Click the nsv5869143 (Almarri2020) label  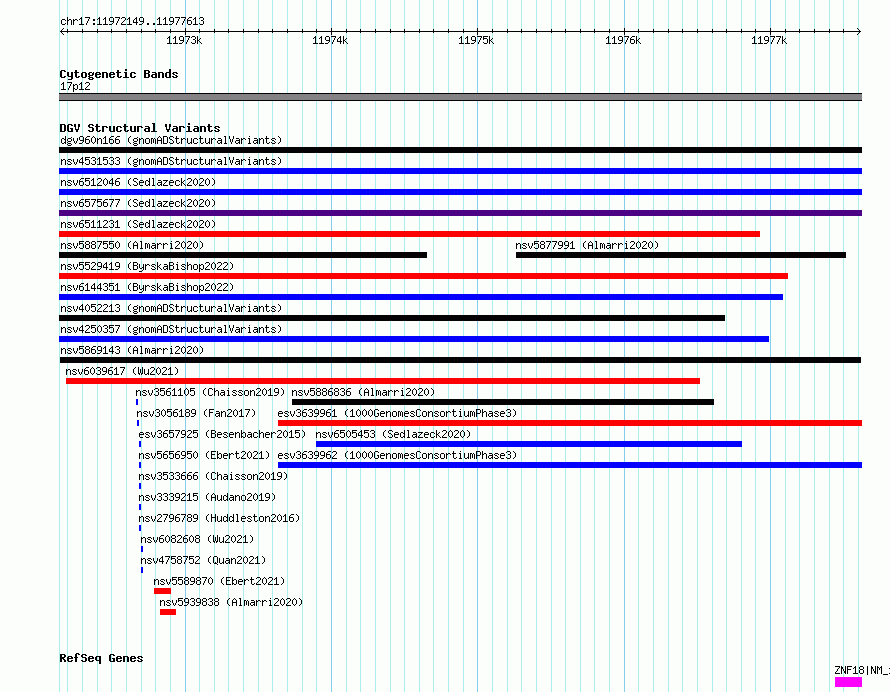coord(132,350)
